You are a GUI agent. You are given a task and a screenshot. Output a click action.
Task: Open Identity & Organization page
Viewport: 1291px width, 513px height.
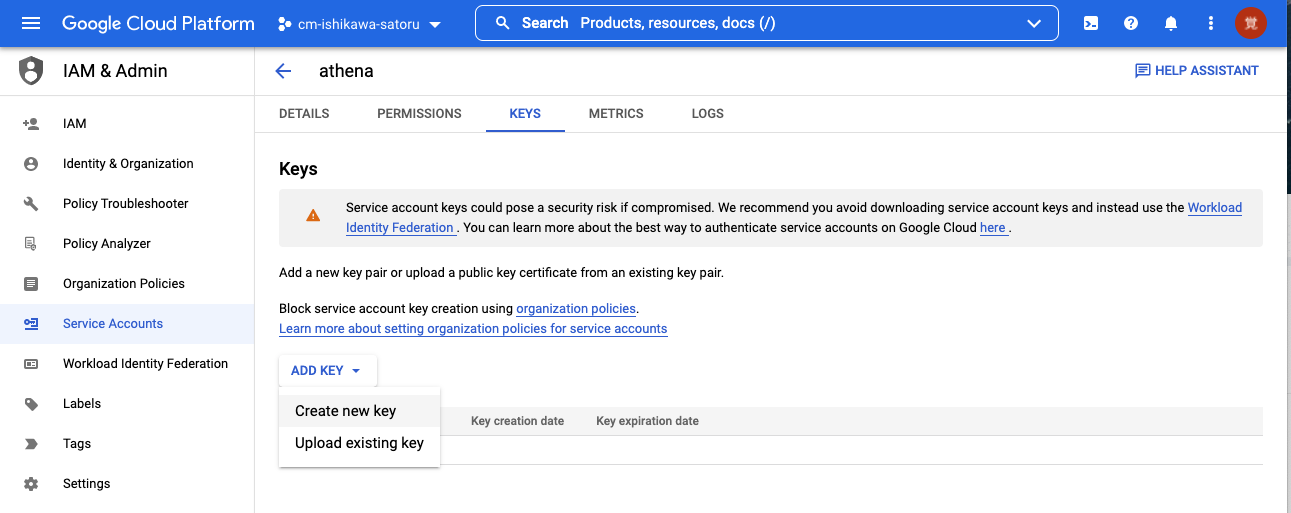click(128, 164)
